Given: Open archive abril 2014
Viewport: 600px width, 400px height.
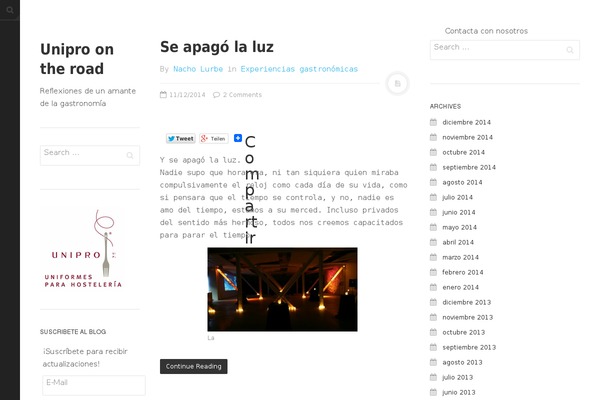Looking at the screenshot, I should (x=458, y=242).
